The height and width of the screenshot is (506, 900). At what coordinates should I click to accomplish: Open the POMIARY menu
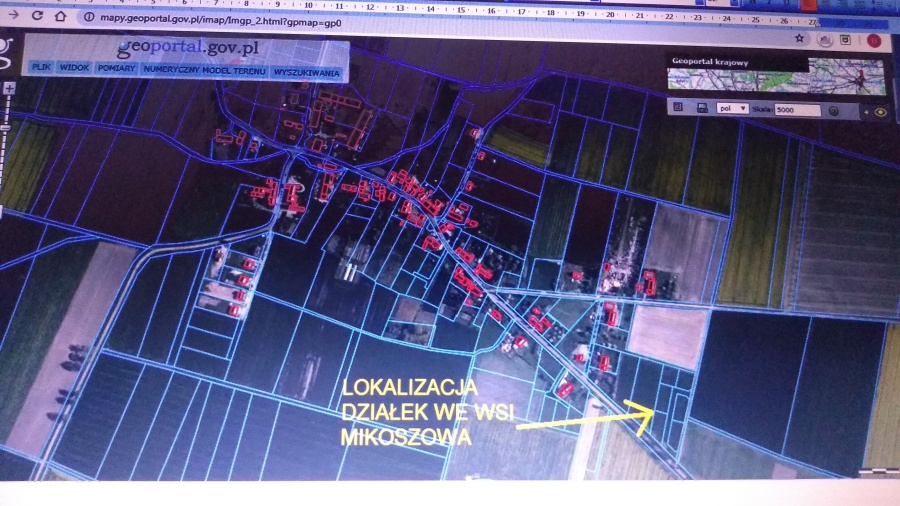[117, 68]
